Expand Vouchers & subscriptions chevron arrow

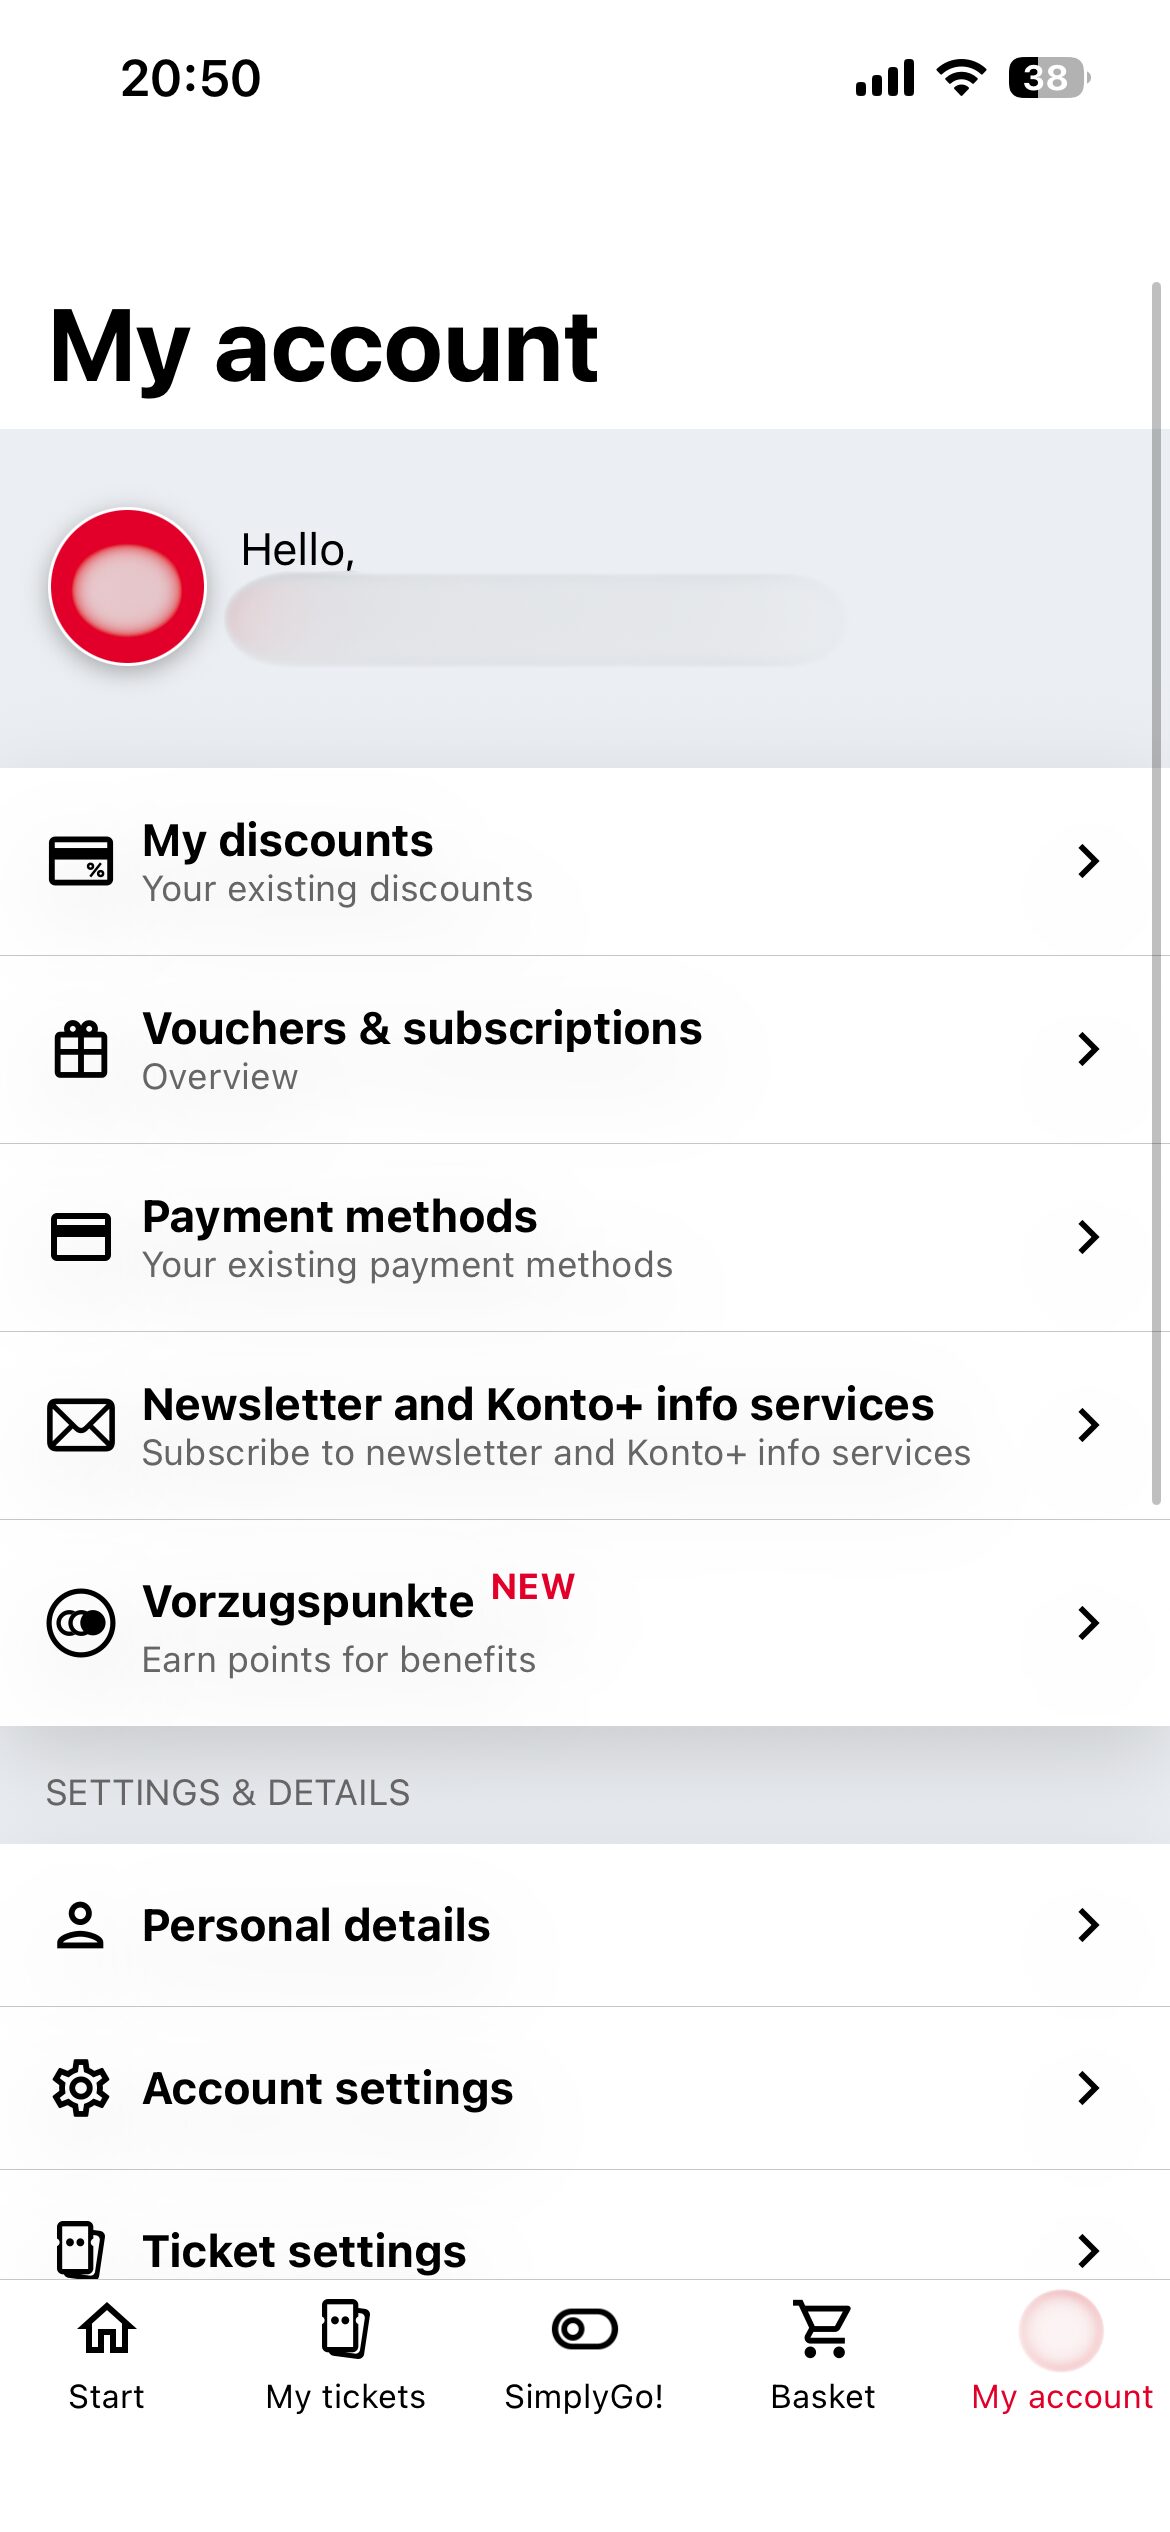1089,1049
